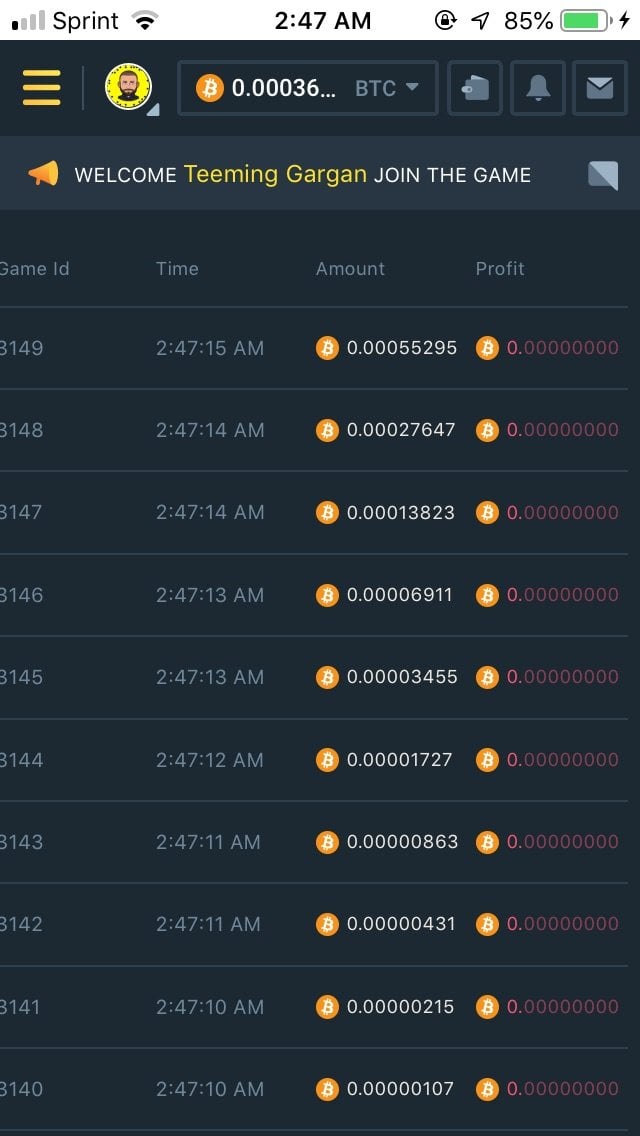Open the mail inbox icon
Viewport: 640px width, 1136px height.
pos(600,88)
